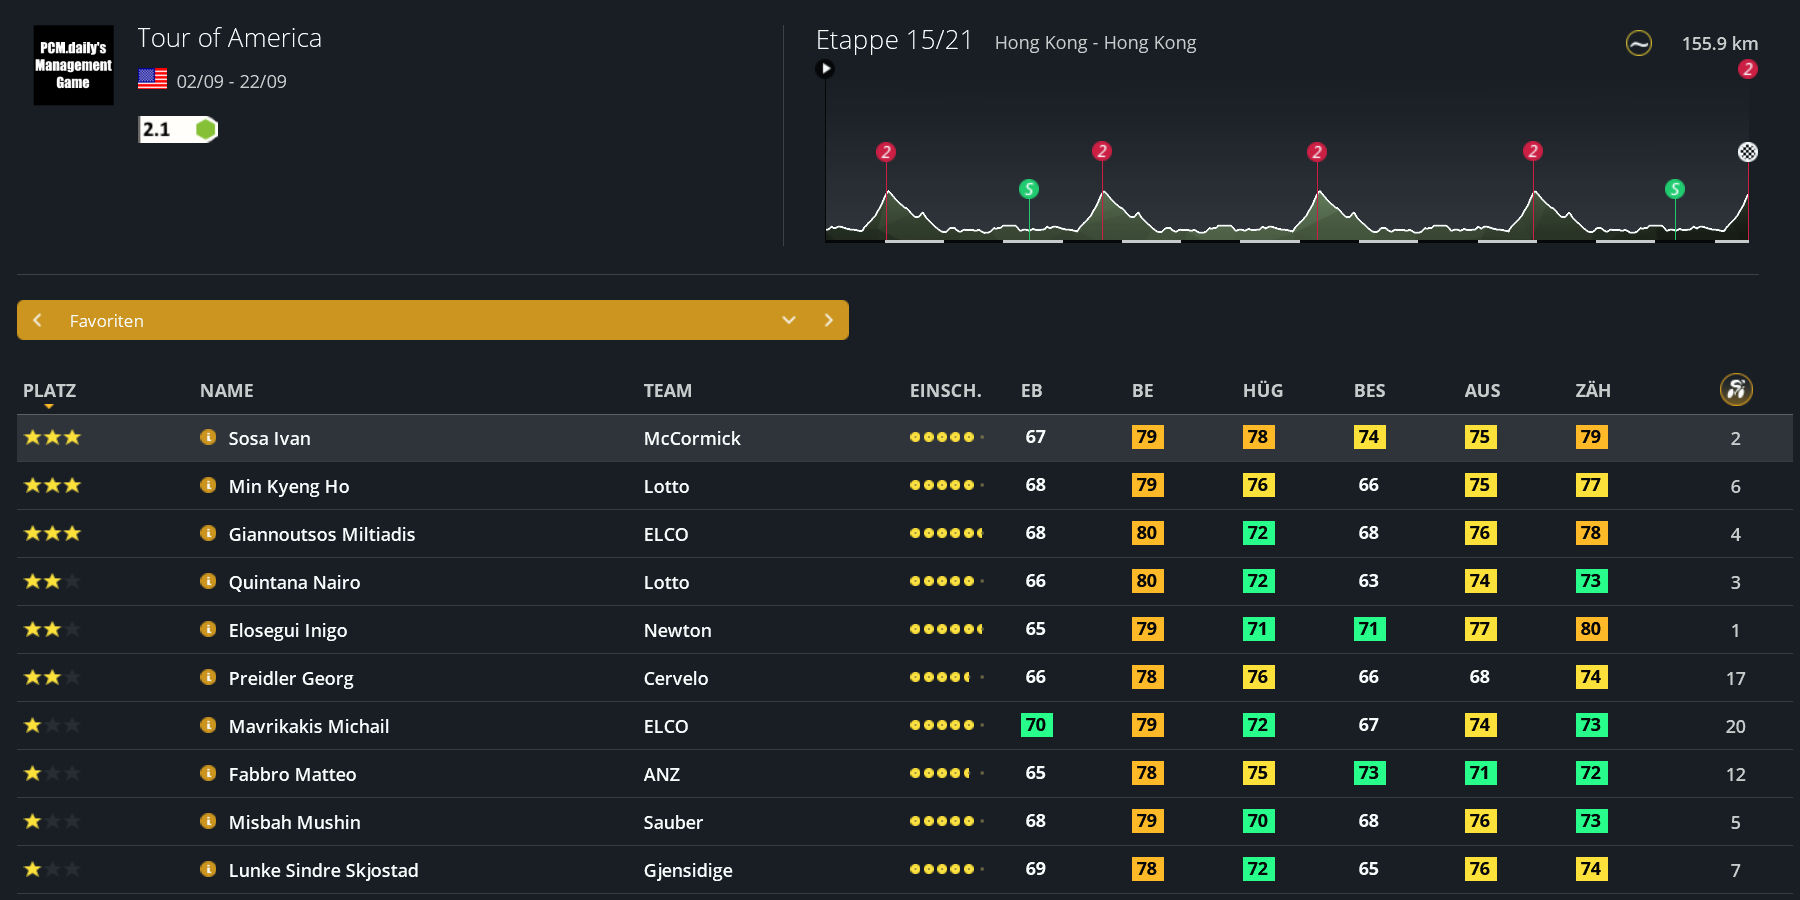Open the McCormick team link
The width and height of the screenshot is (1800, 900).
[x=691, y=438]
